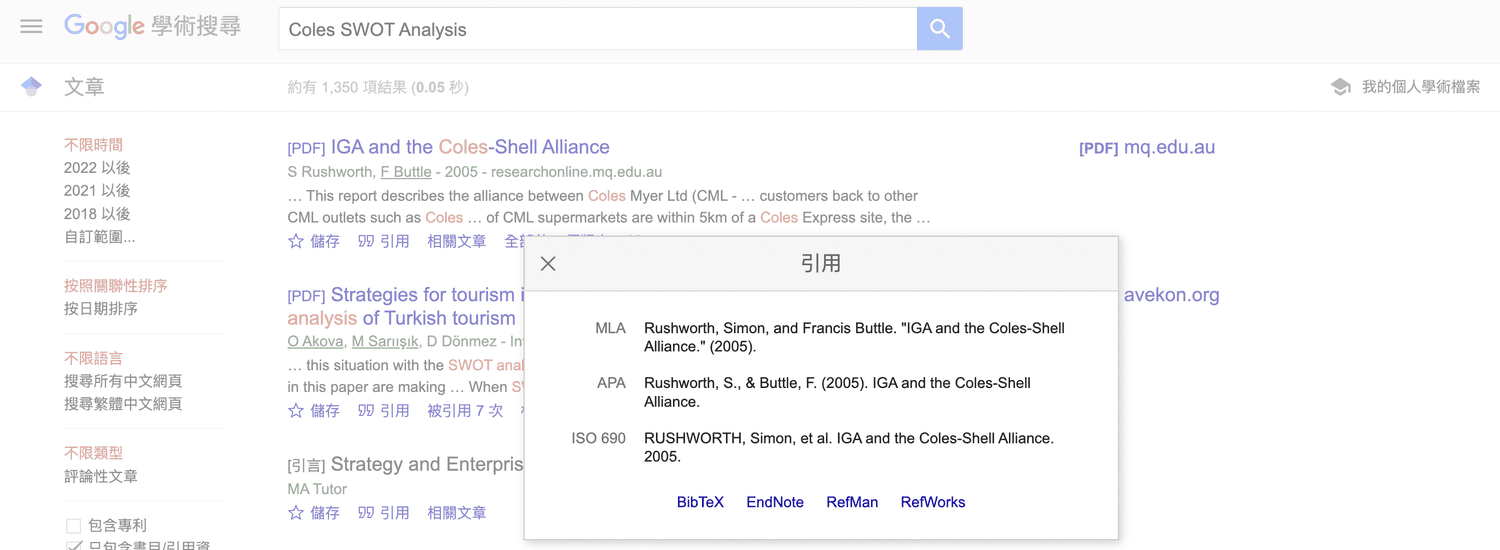Filter results to 2022 以後

click(97, 168)
